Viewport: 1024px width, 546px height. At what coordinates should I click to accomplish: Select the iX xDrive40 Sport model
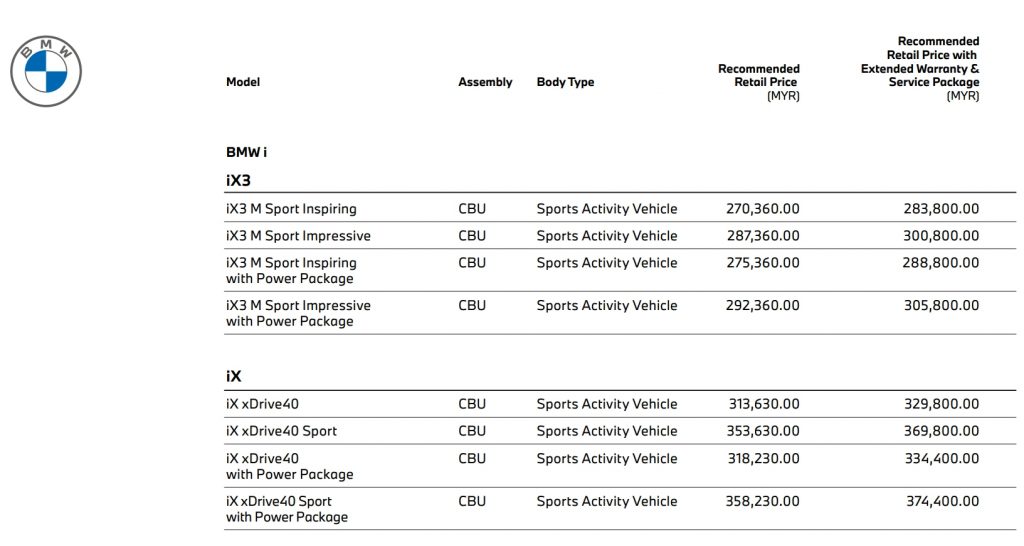click(x=281, y=431)
